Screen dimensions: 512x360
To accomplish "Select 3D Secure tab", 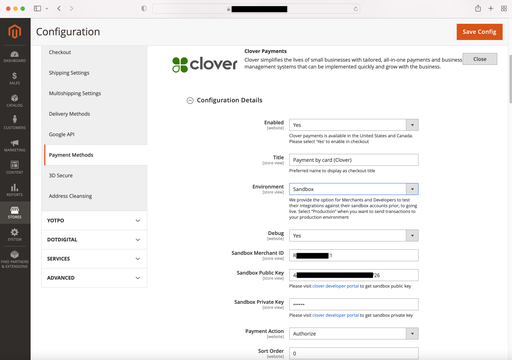I will coord(94,176).
